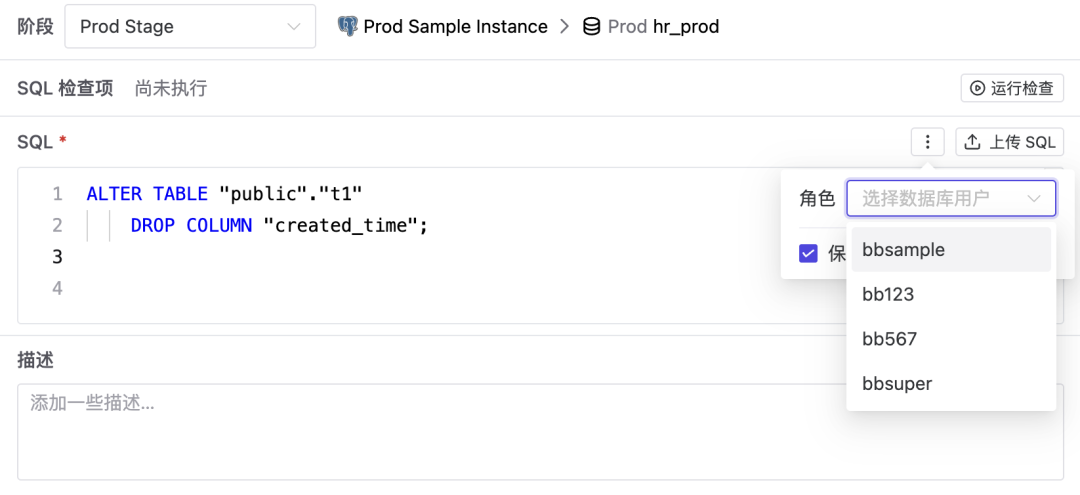Choose bbsuper as the database role

897,384
